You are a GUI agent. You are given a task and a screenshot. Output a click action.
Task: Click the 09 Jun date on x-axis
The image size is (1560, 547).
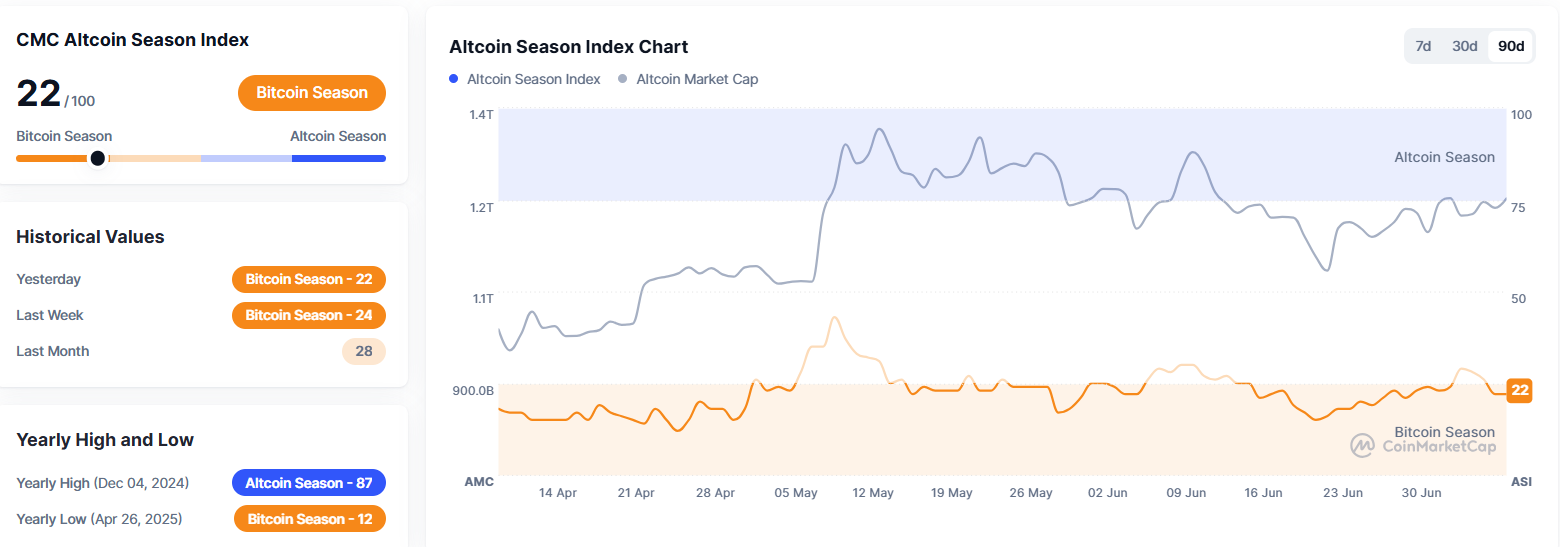[1186, 493]
